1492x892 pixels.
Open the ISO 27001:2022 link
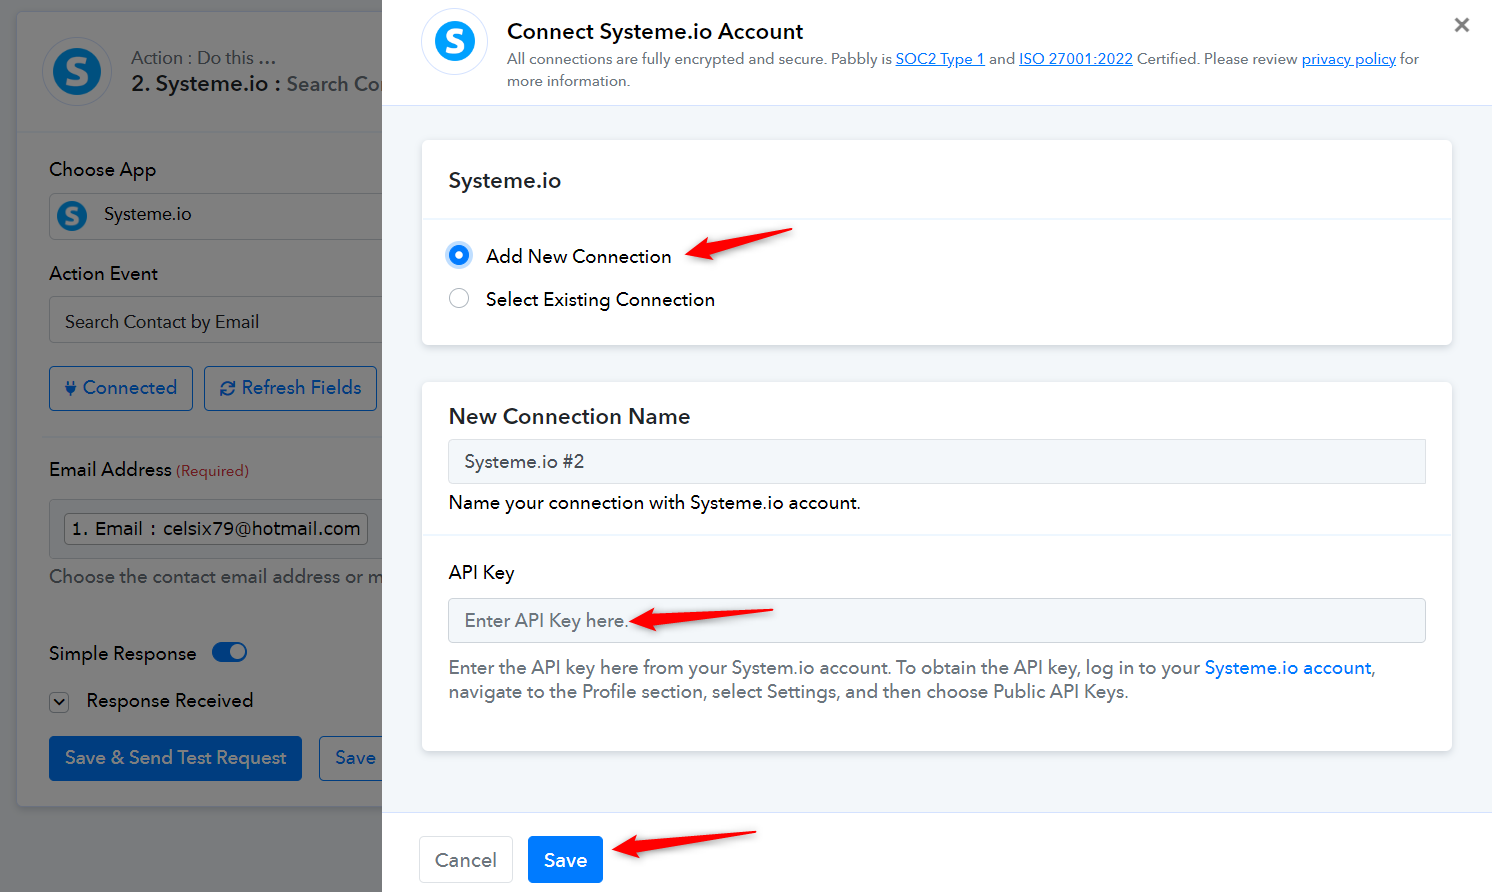(x=1076, y=59)
